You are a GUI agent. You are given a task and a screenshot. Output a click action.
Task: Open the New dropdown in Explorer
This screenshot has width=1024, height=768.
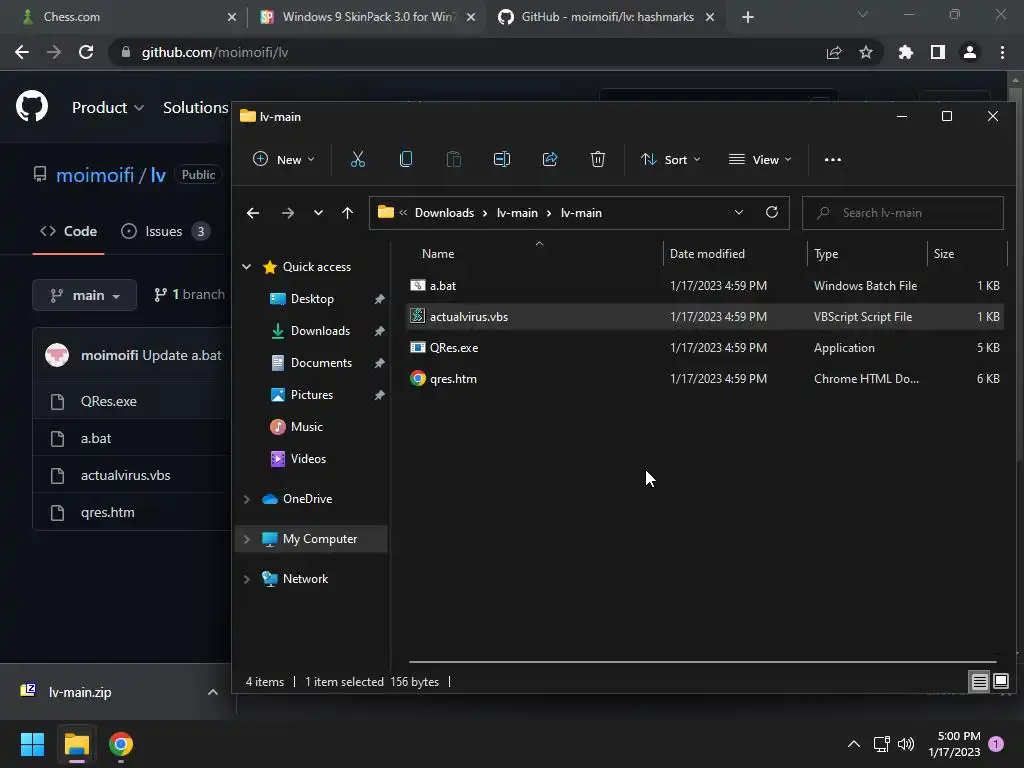[x=283, y=159]
